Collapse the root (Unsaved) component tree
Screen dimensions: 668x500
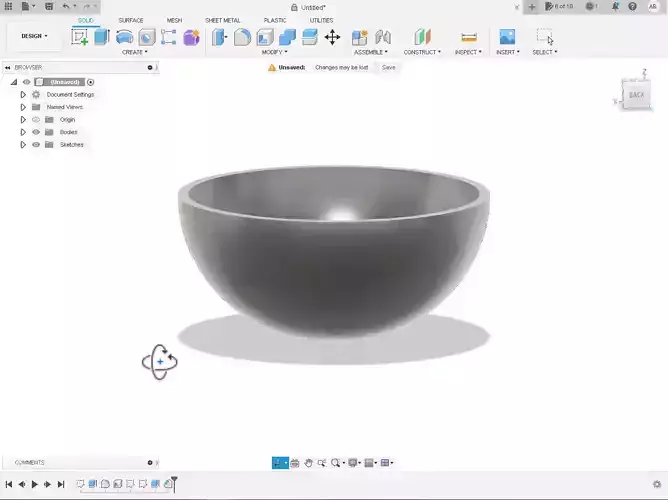click(x=14, y=82)
